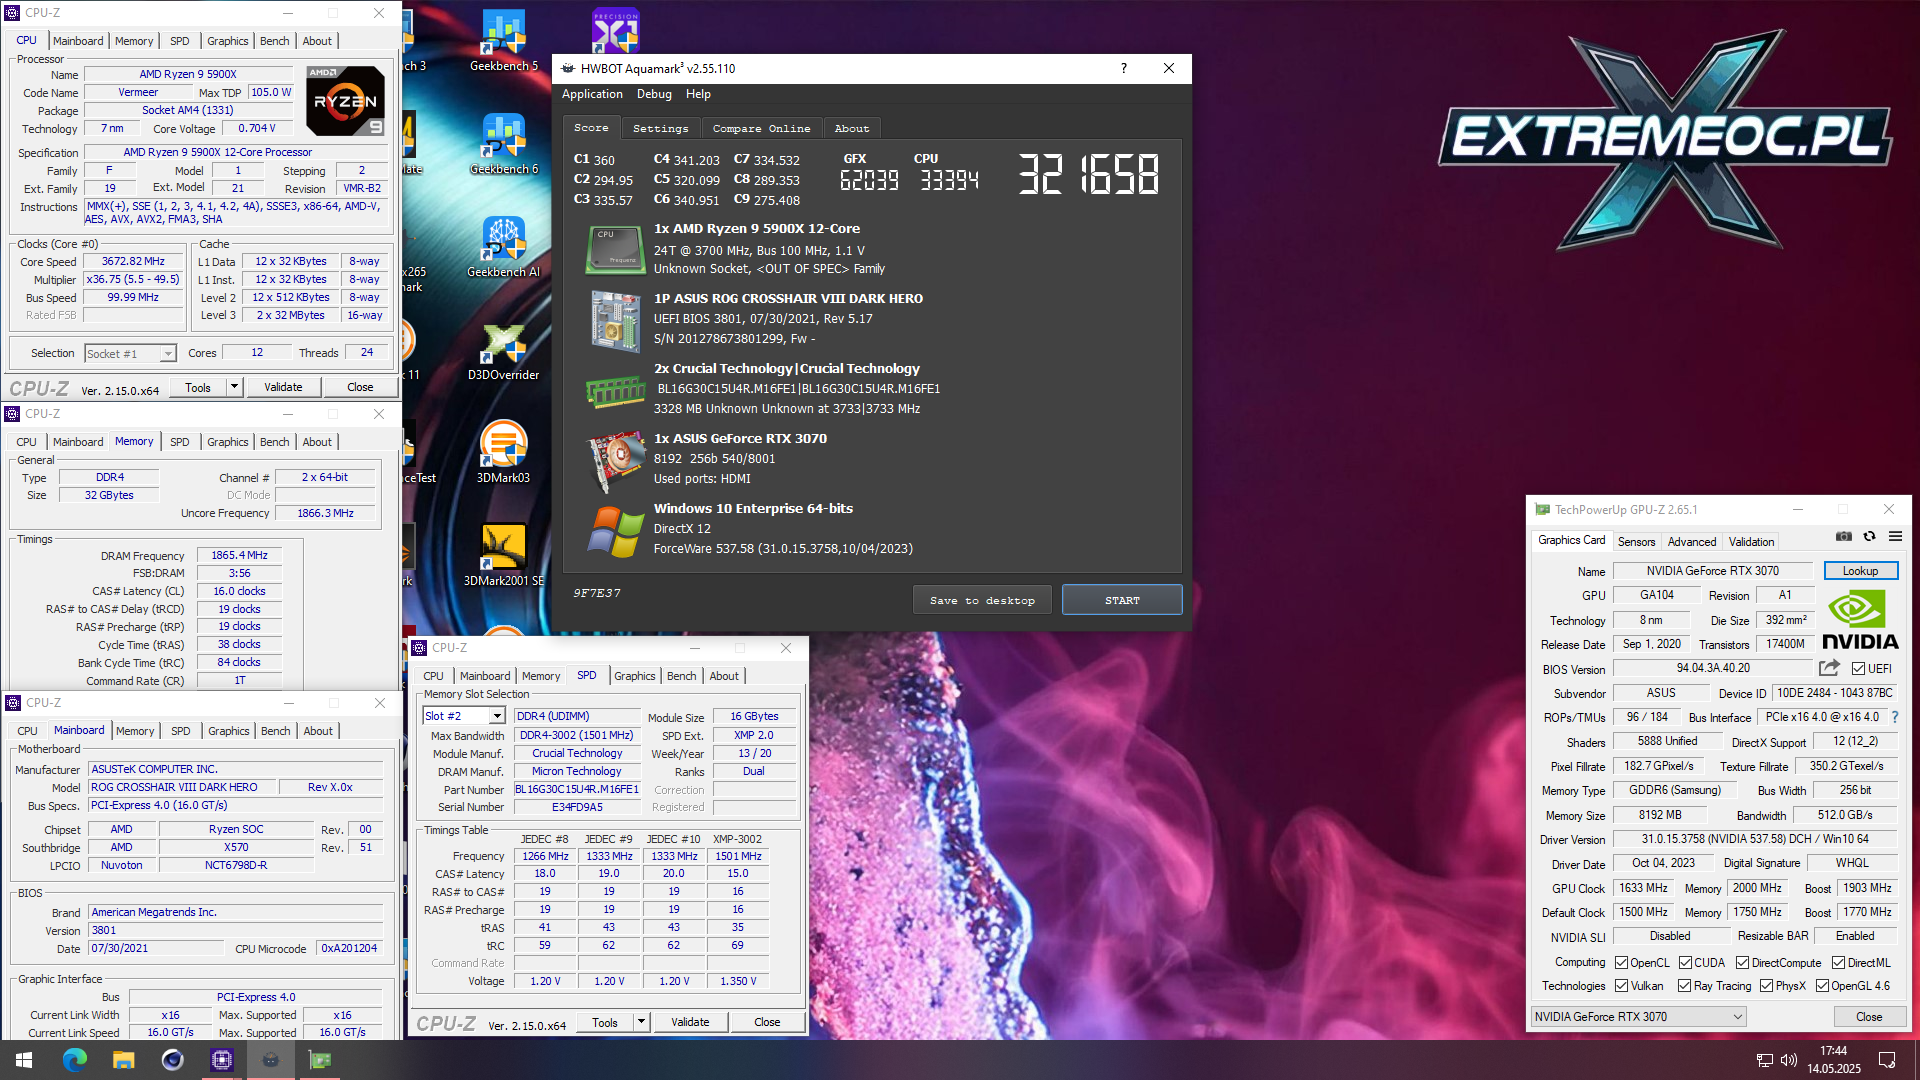Toggle the CUDA checkbox
The image size is (1920, 1080).
coord(1685,963)
